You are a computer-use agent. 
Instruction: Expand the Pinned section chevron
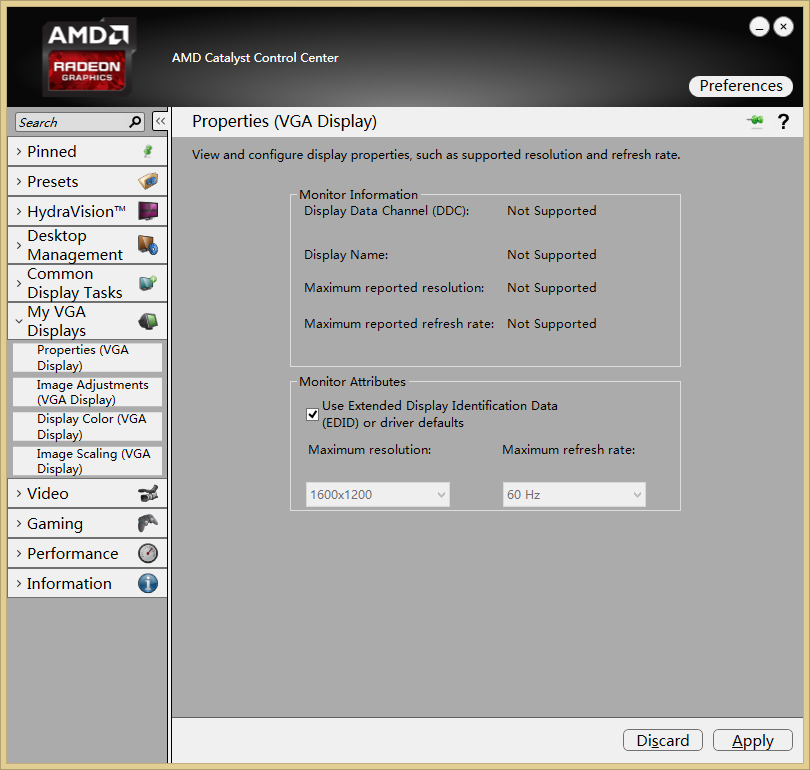click(x=19, y=151)
